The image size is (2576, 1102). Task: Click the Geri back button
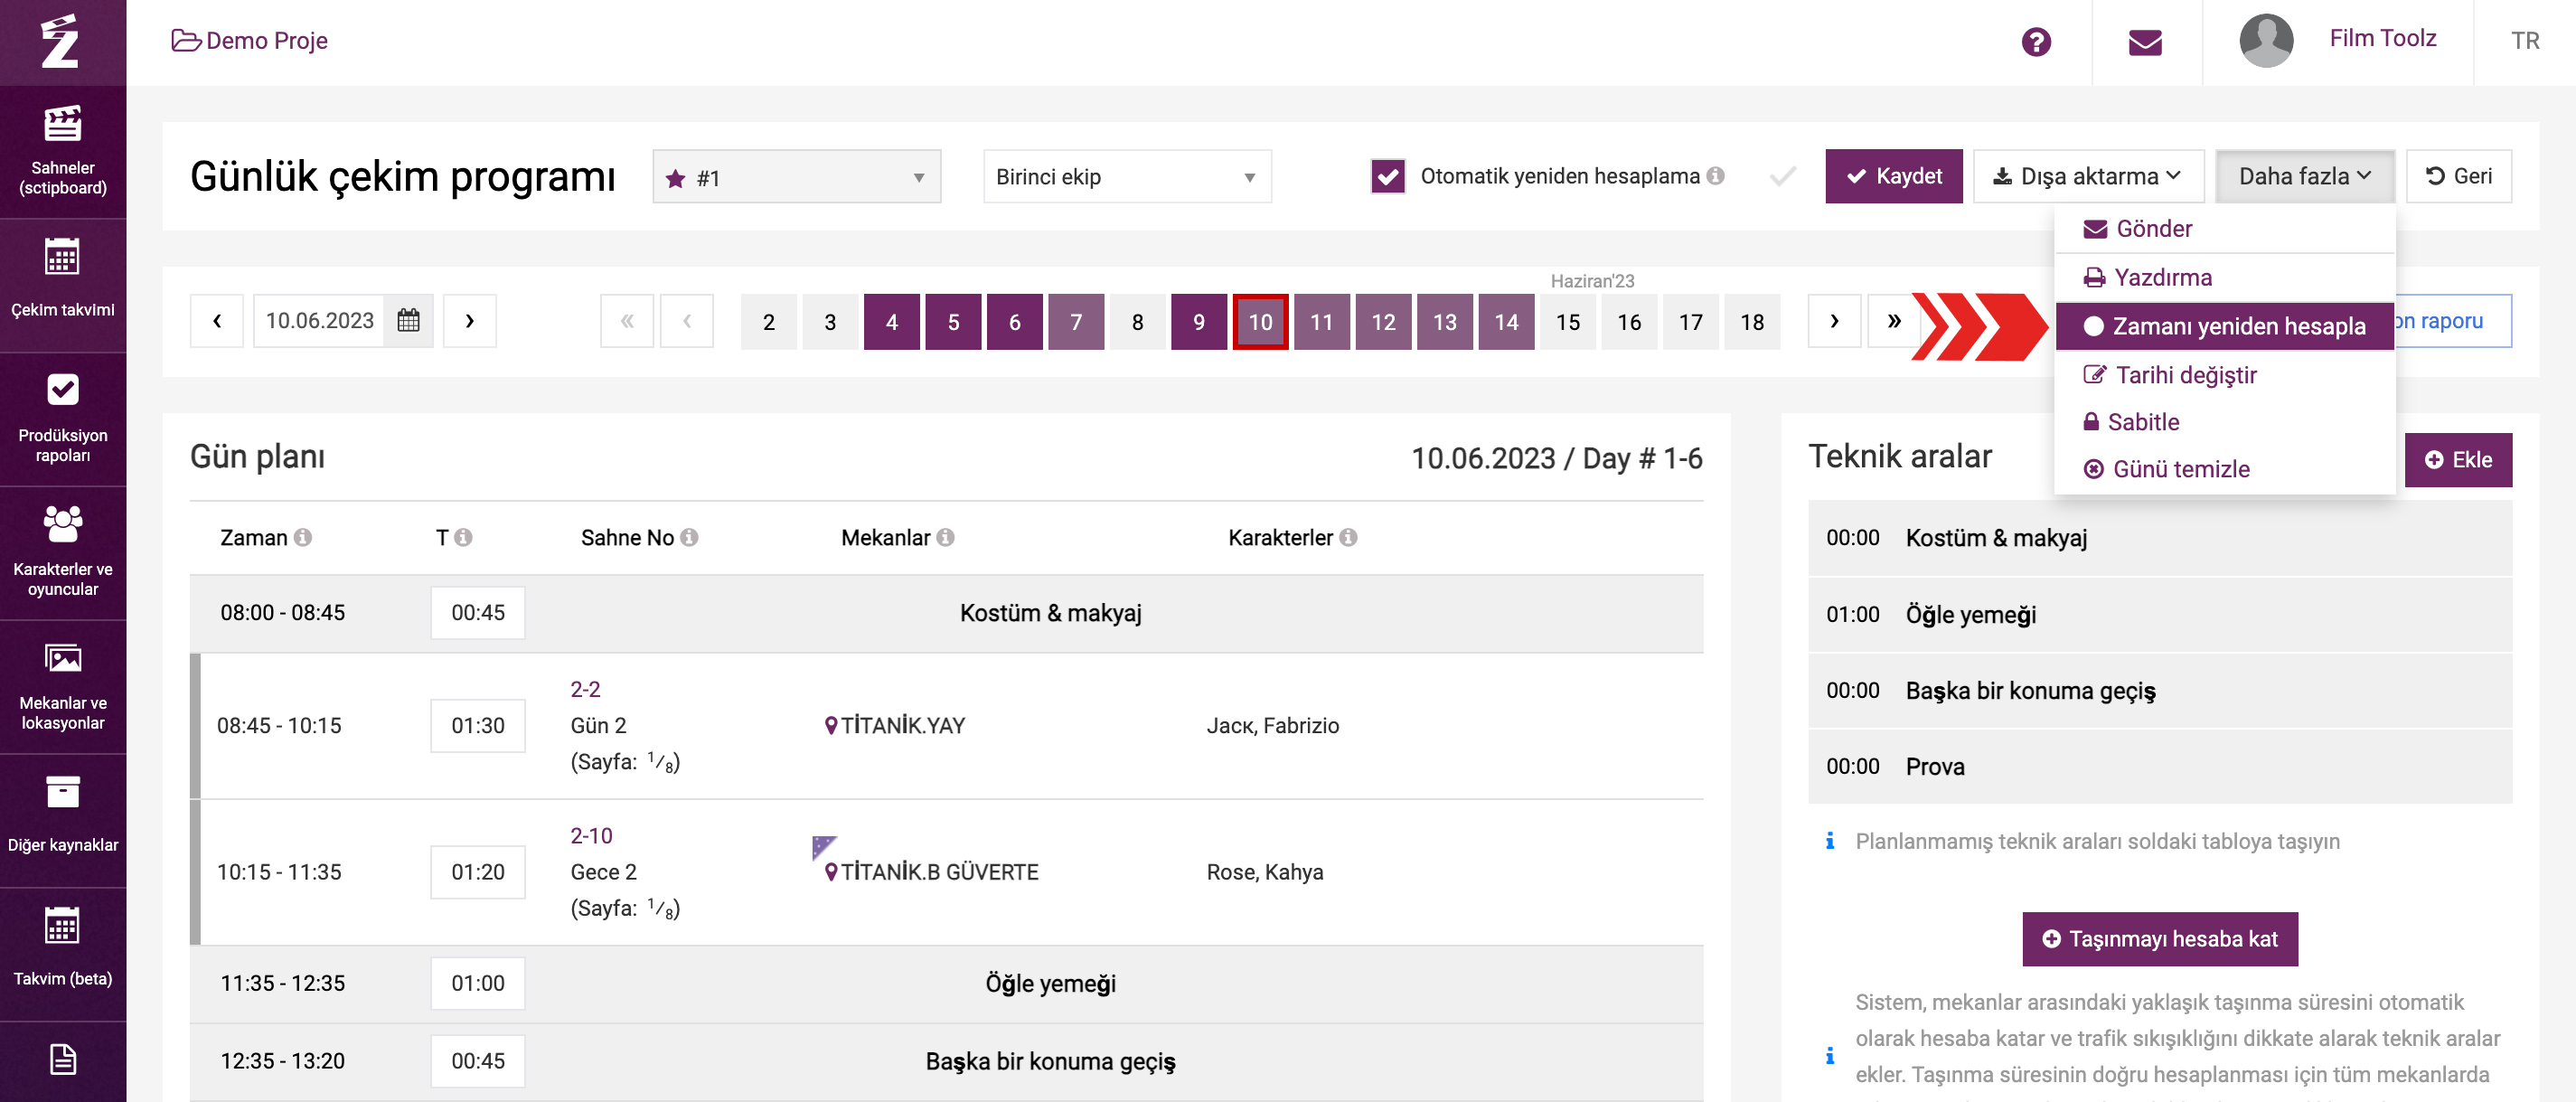(2458, 176)
